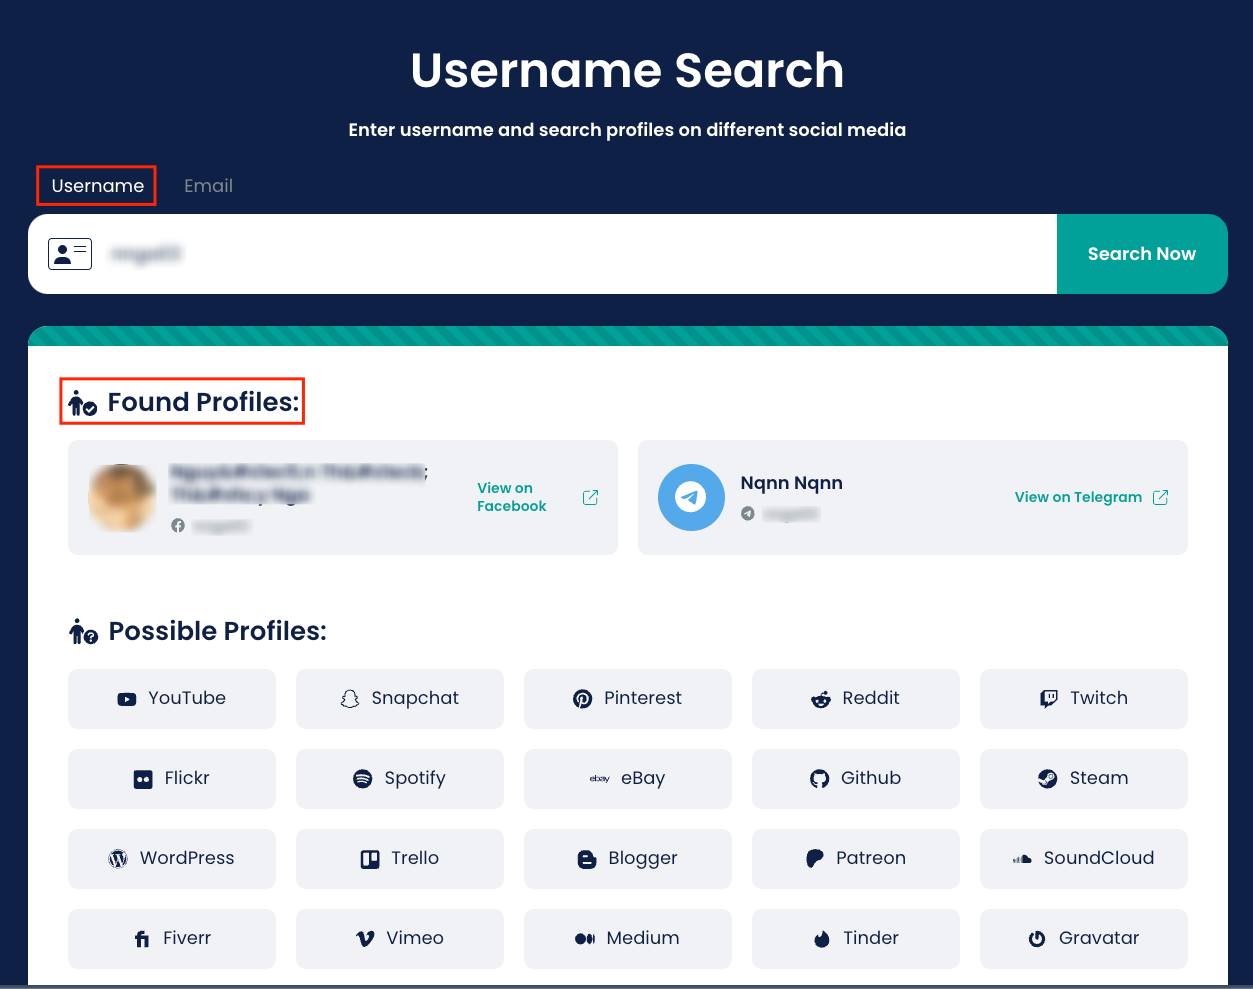Click the ID card icon in search box

pos(70,254)
